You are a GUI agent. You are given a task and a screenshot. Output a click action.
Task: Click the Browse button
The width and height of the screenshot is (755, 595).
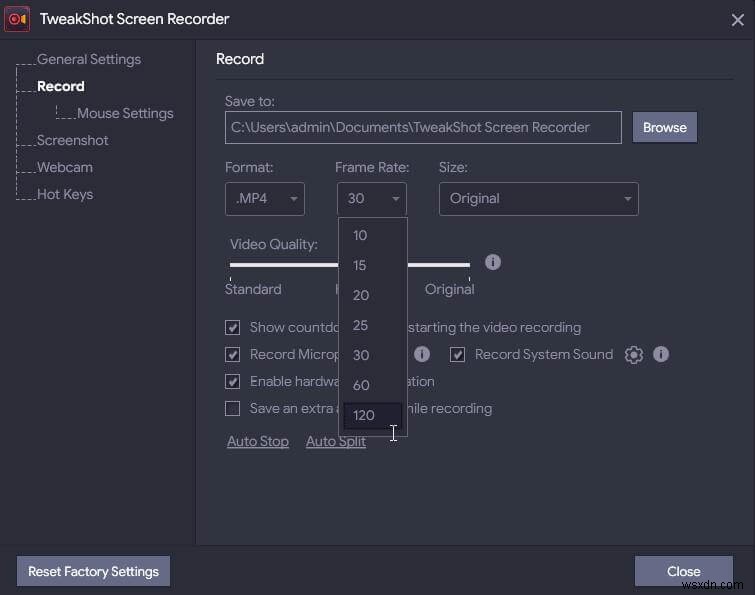click(x=665, y=128)
